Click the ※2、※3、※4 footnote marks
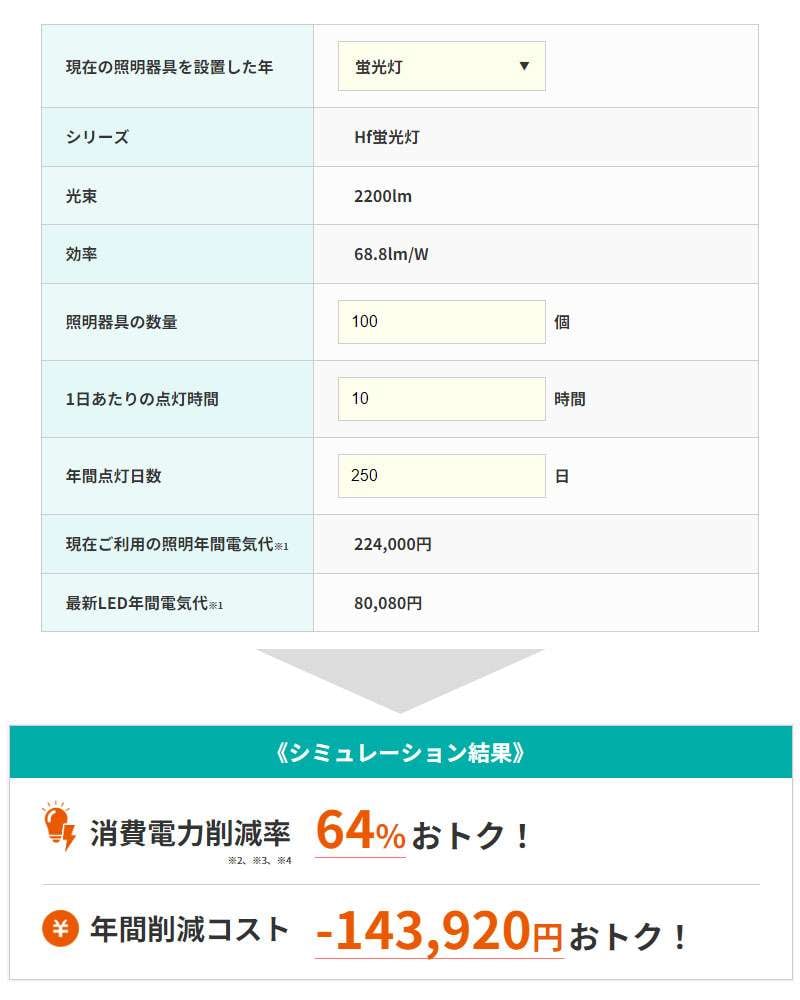 tap(260, 860)
